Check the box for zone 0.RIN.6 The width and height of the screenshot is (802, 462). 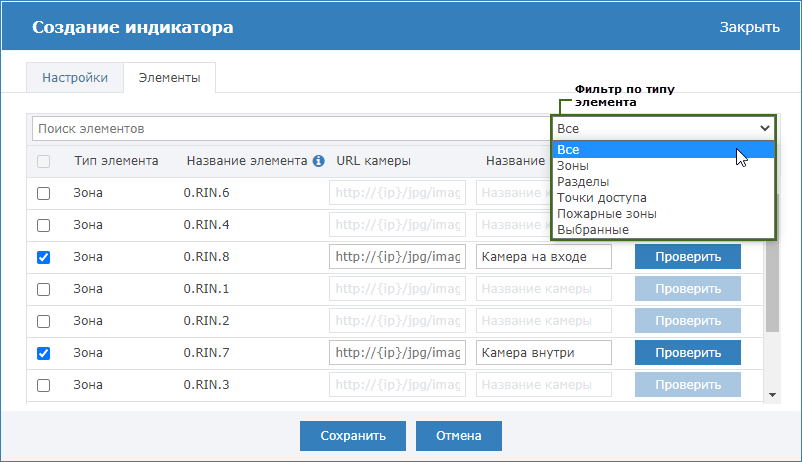coord(44,193)
